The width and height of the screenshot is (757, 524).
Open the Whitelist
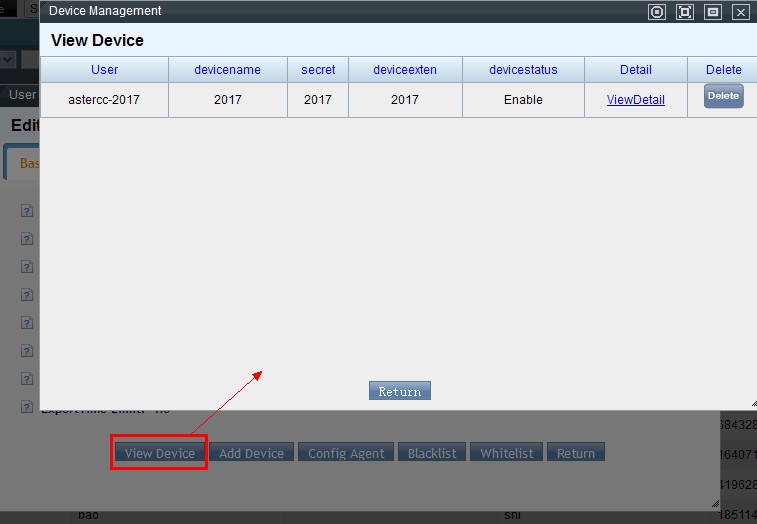click(507, 453)
